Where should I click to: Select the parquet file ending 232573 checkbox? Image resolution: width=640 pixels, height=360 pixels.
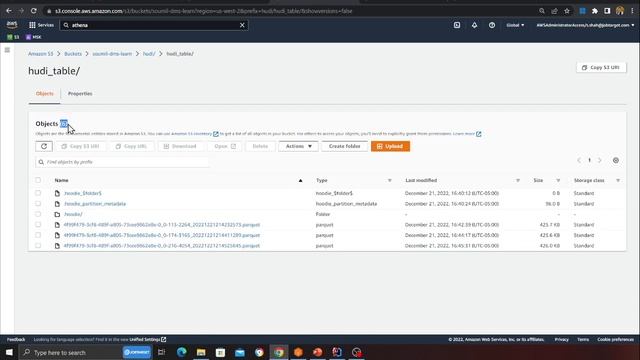coord(38,224)
